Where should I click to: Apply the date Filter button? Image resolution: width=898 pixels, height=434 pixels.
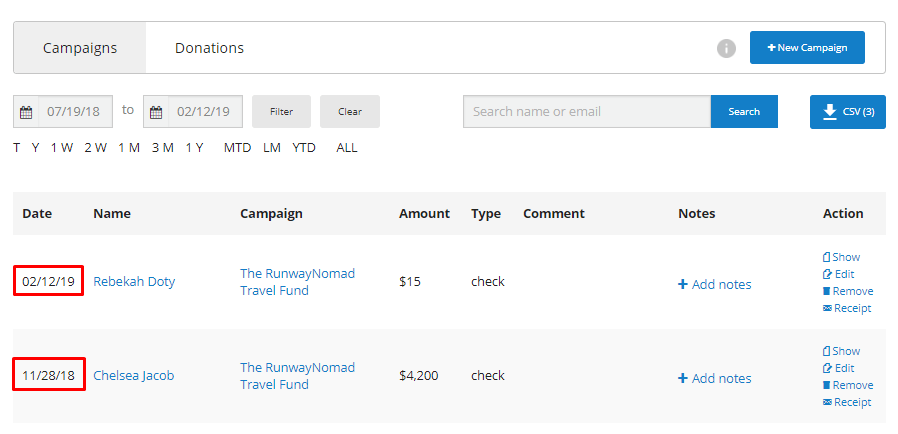281,112
